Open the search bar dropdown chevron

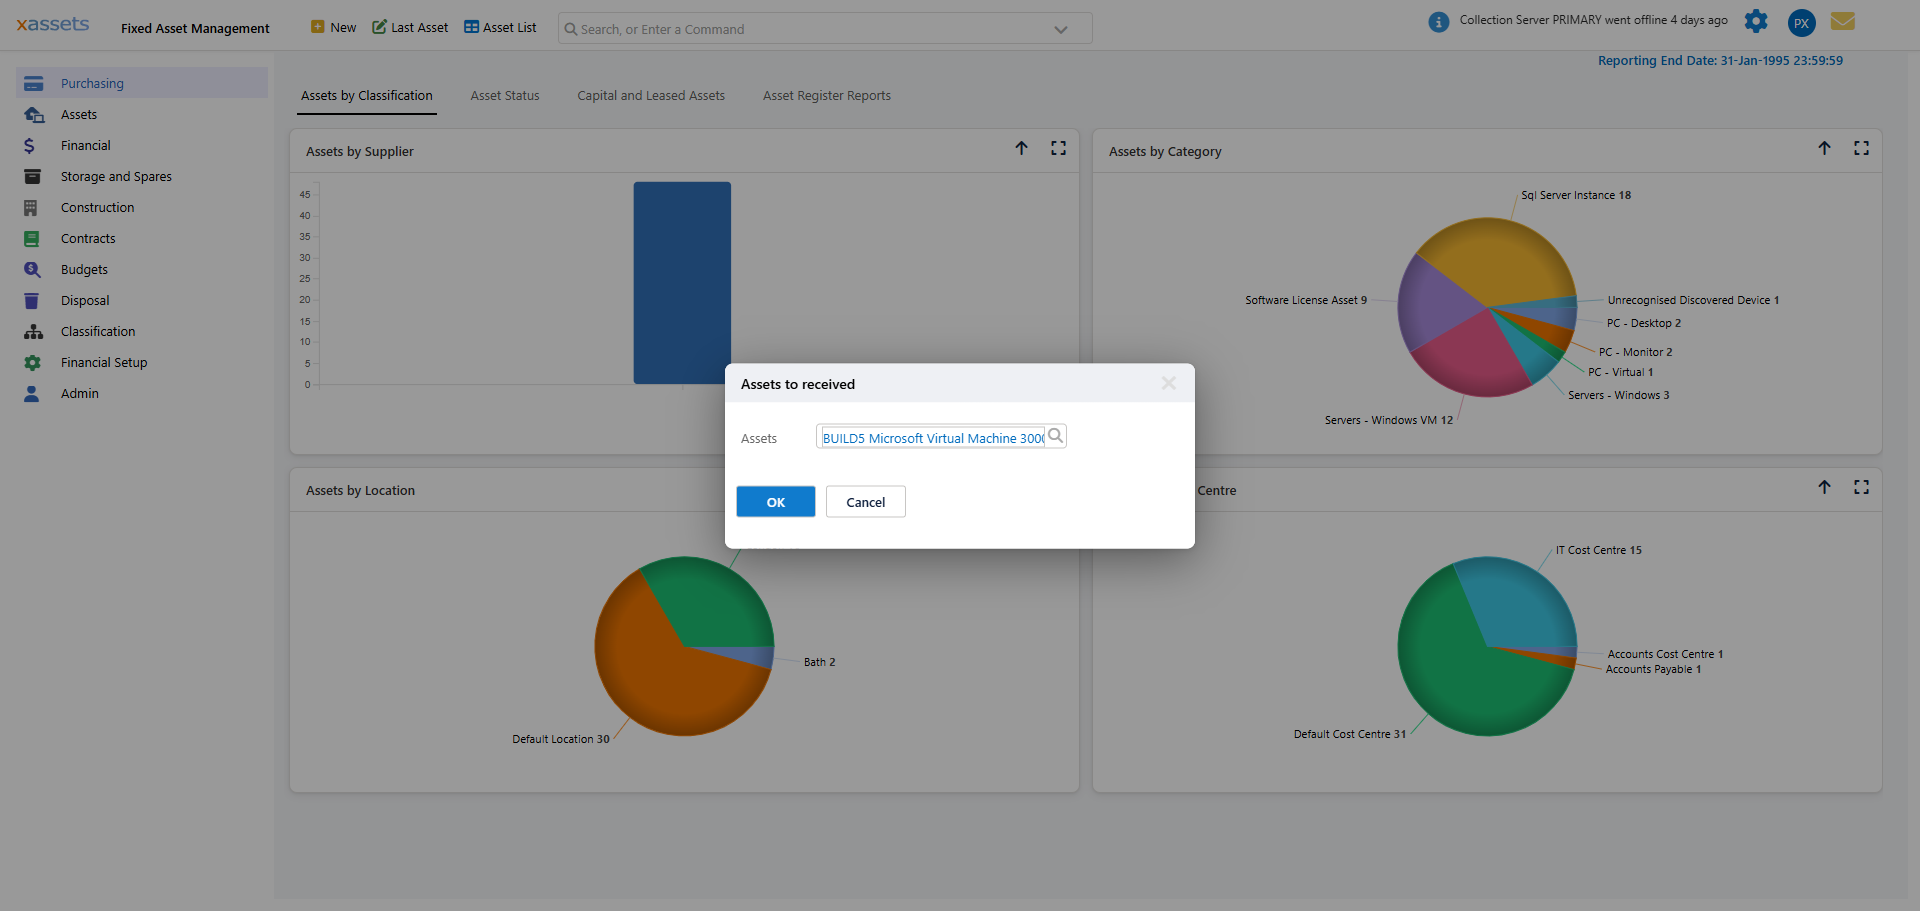click(1061, 29)
